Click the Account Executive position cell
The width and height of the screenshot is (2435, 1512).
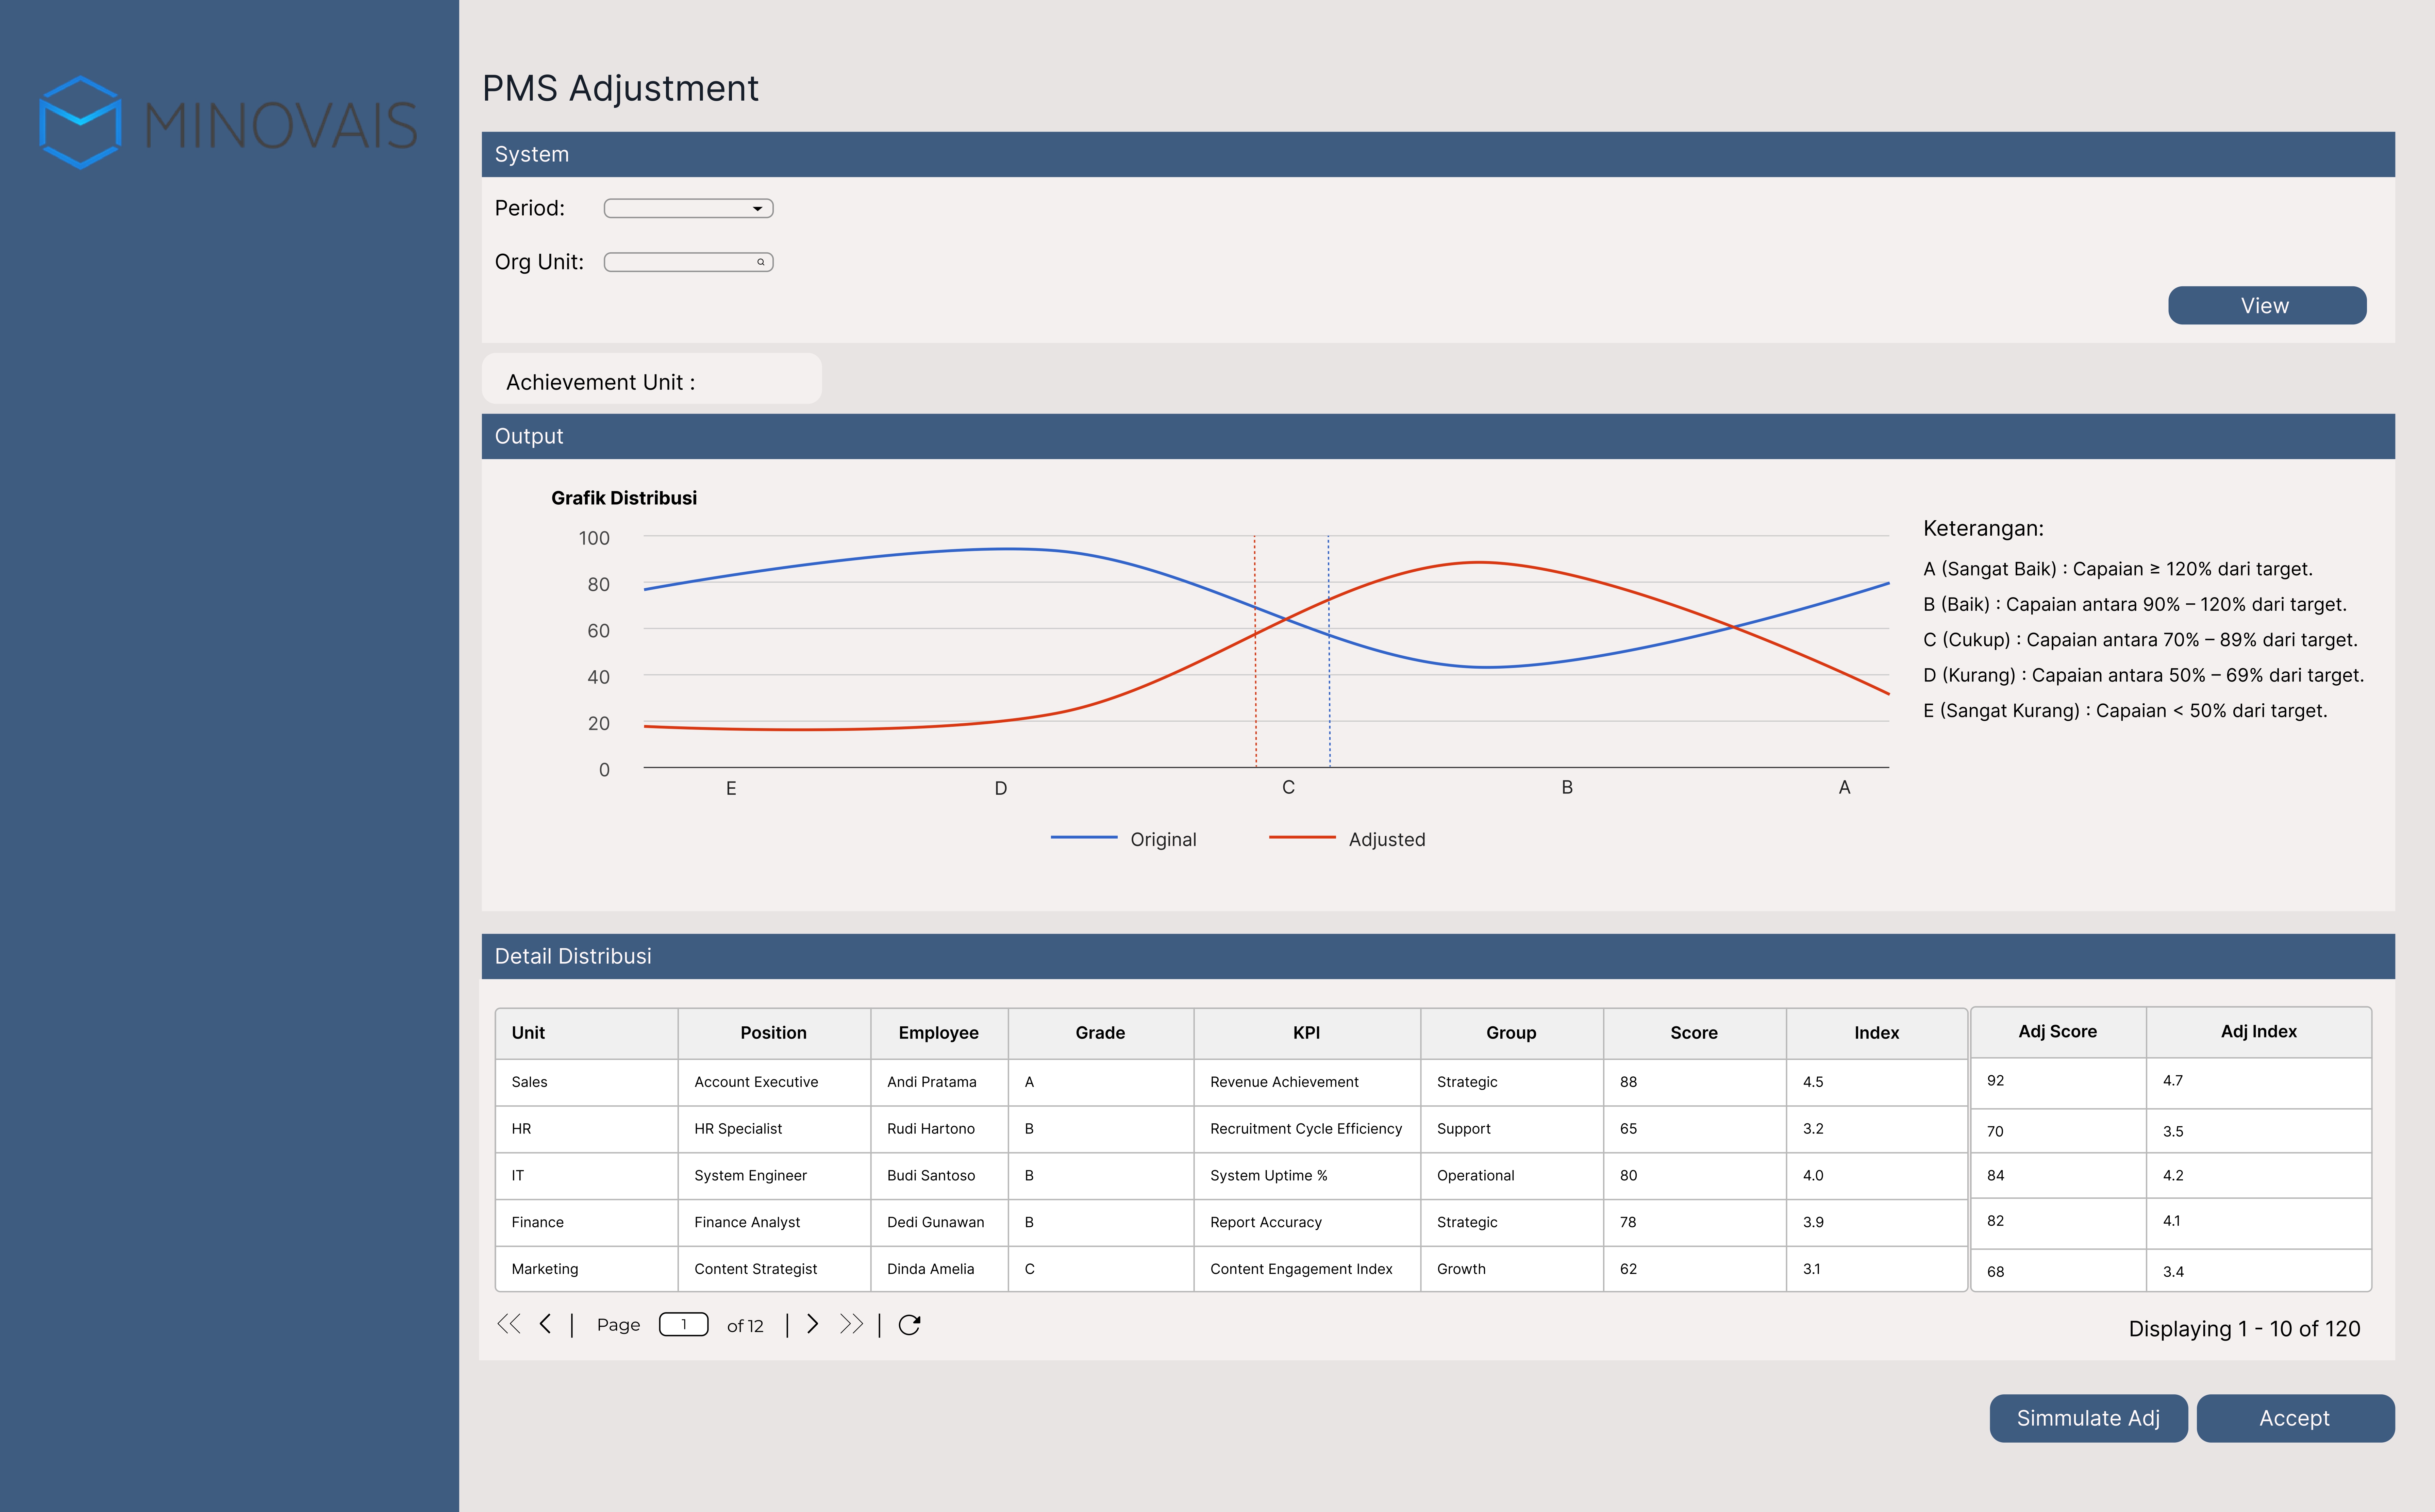[x=774, y=1082]
